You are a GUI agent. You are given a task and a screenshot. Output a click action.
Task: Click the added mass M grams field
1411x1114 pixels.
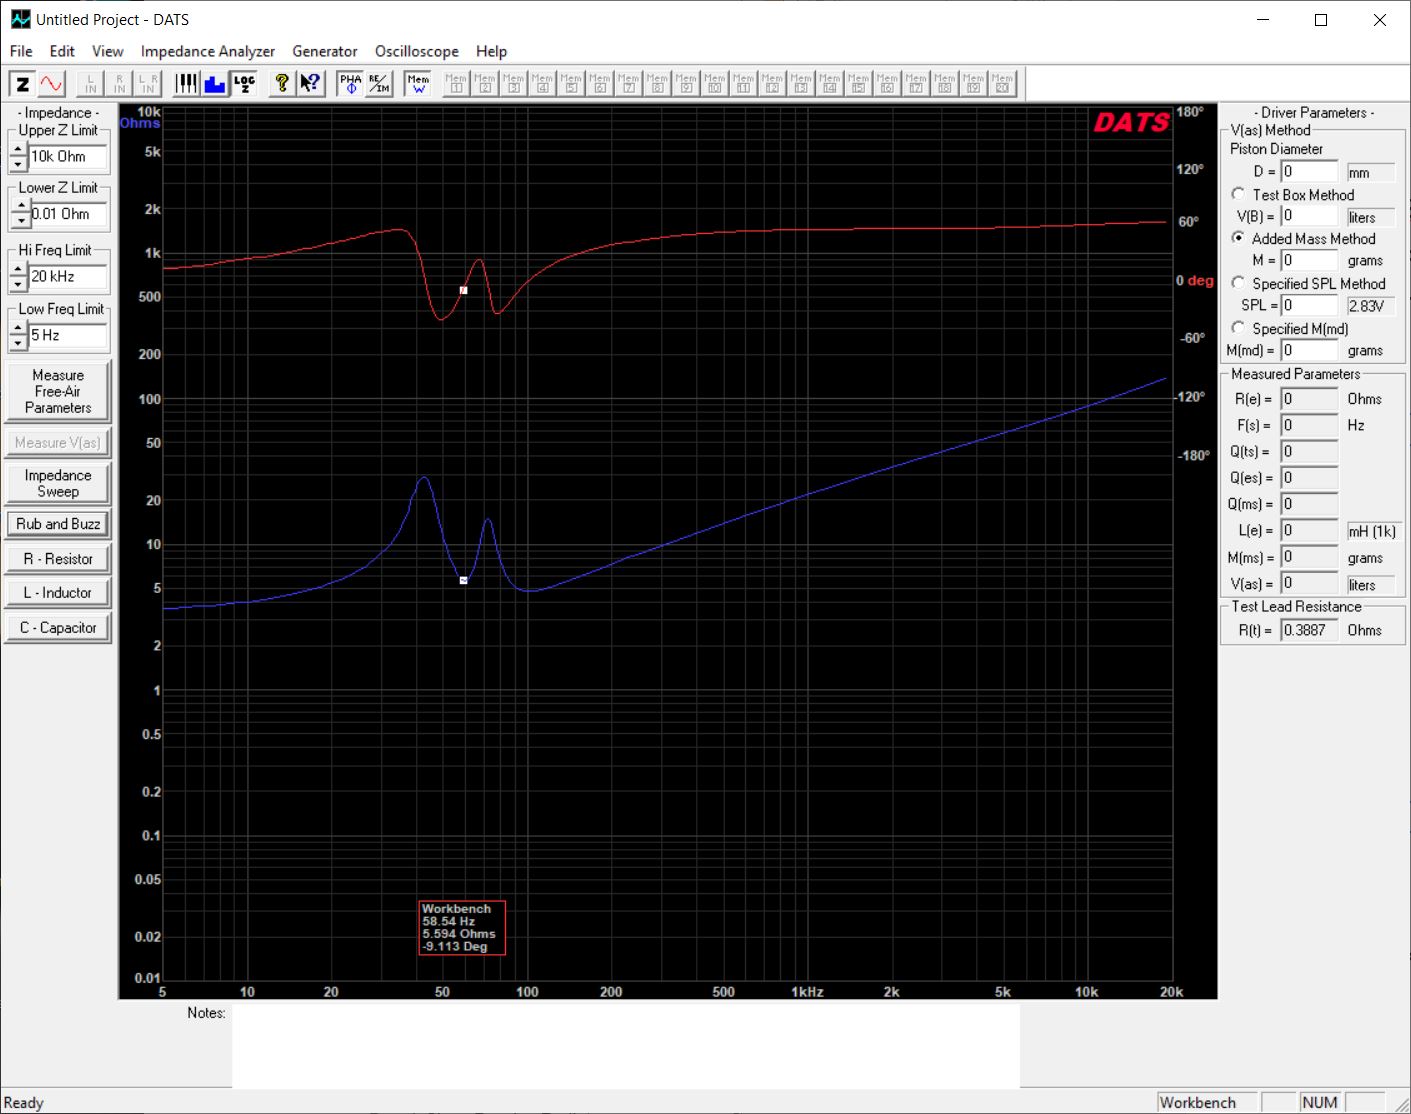click(1310, 260)
